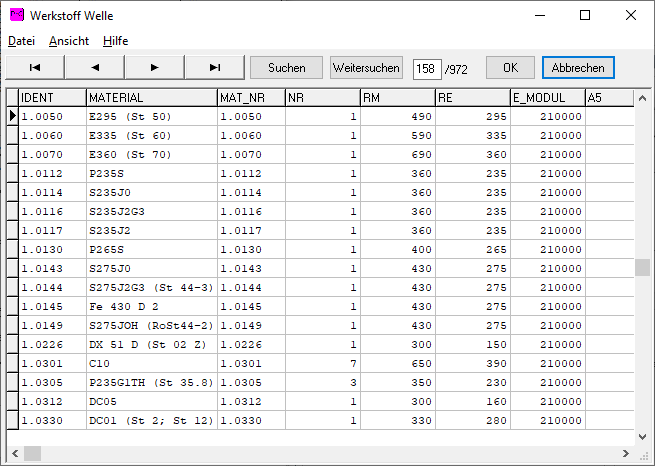Click the row selector beside 1.0050
The width and height of the screenshot is (655, 466).
pos(13,116)
